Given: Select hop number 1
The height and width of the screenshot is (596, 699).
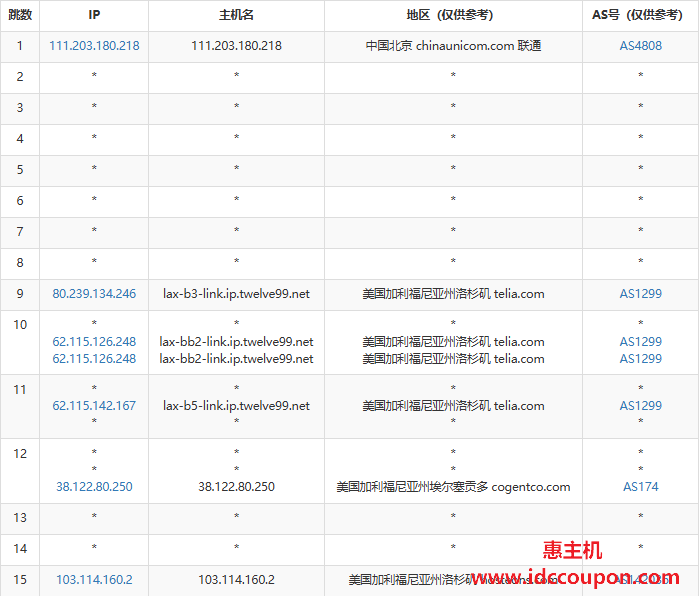Looking at the screenshot, I should click(x=20, y=46).
